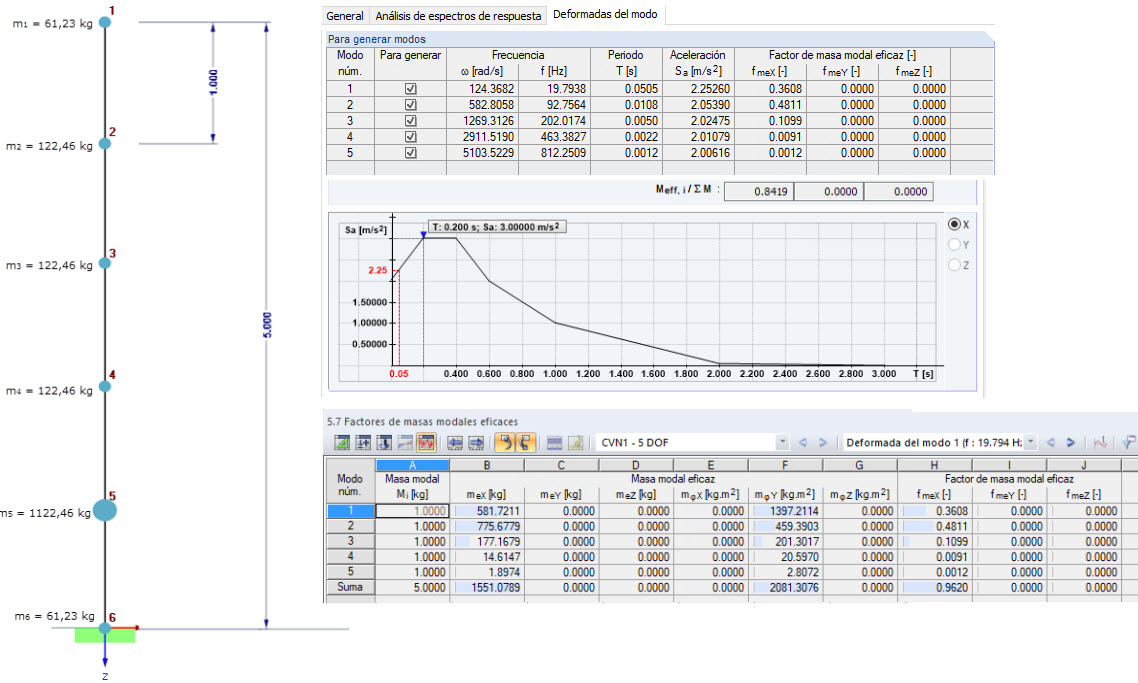This screenshot has height=683, width=1138.
Task: Click the second toolbar icon with plus arrows
Action: [x=363, y=442]
